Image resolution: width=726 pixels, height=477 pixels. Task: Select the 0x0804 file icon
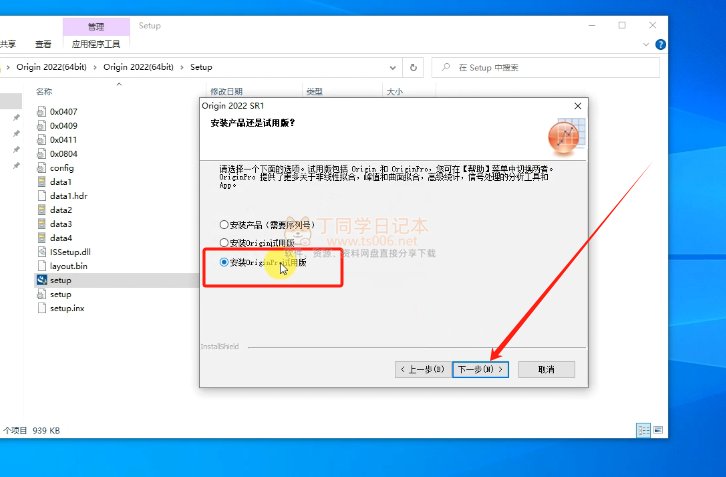pos(42,154)
